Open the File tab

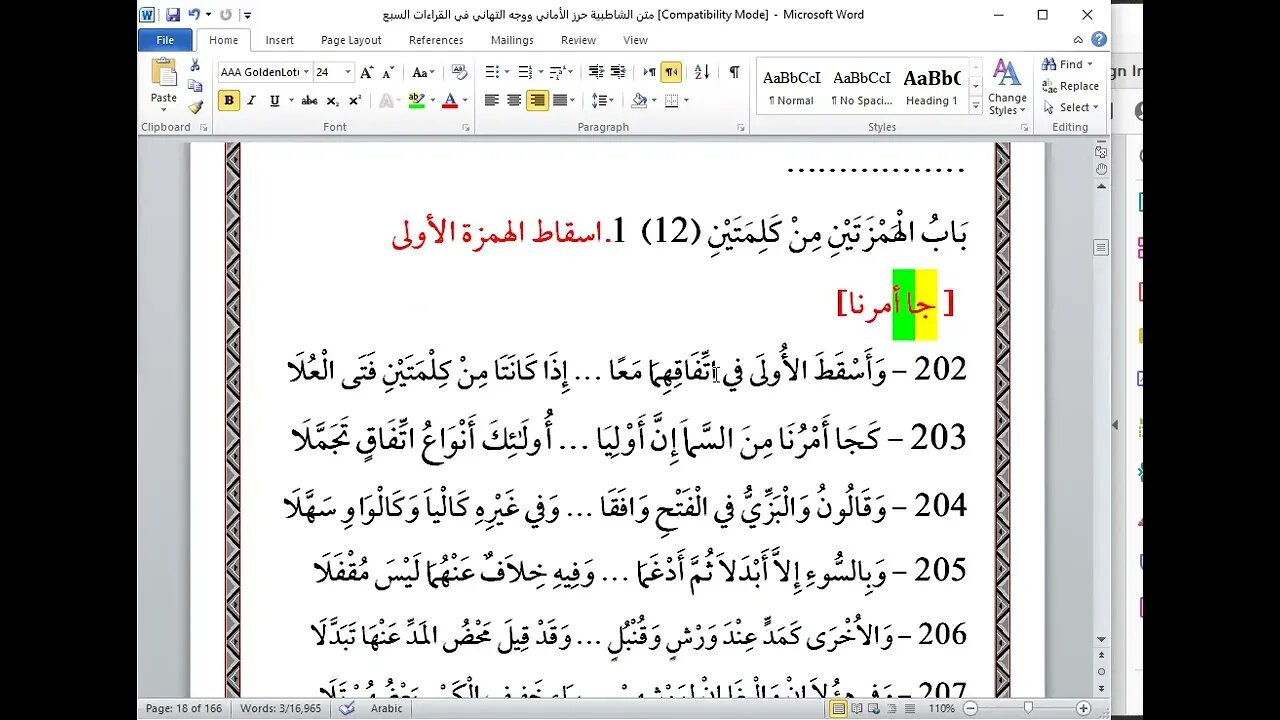click(165, 40)
